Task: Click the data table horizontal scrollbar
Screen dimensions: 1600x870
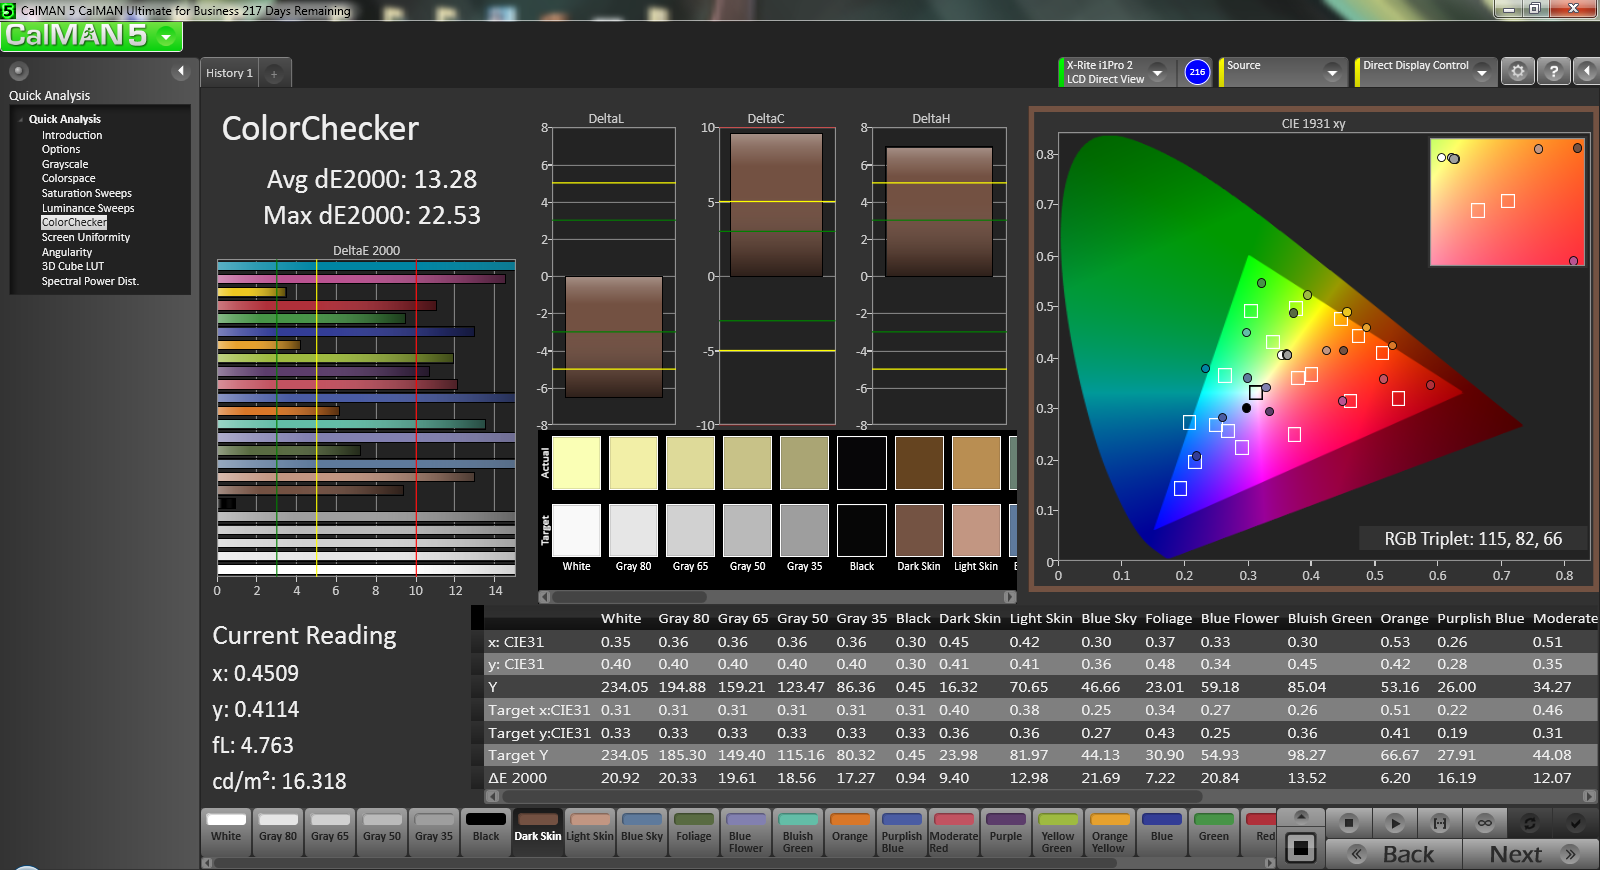Action: pyautogui.click(x=850, y=797)
